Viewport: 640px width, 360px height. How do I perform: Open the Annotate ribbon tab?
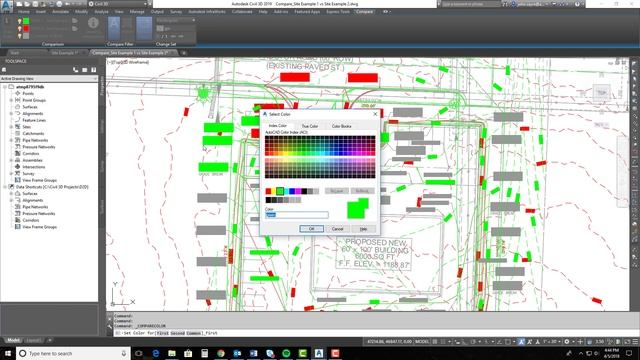(x=60, y=12)
